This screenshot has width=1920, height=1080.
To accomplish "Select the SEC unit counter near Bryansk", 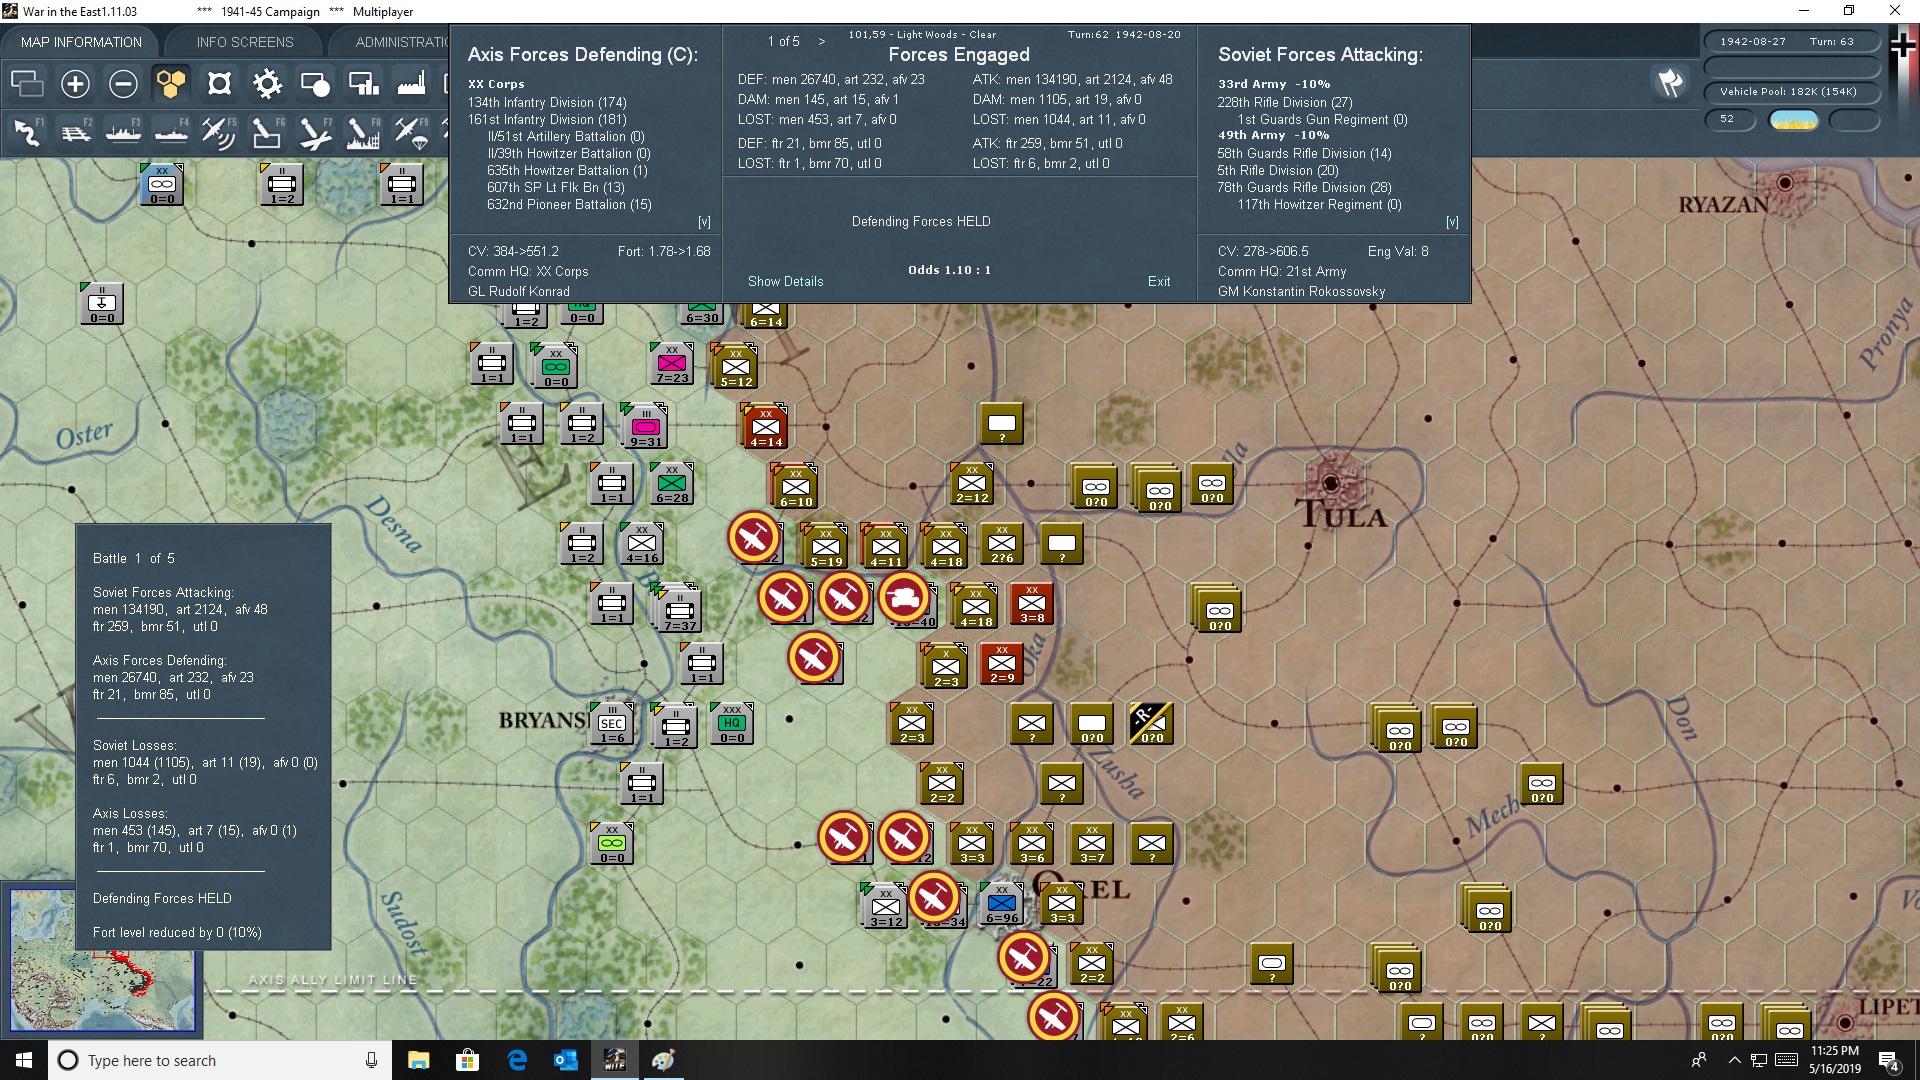I will [612, 724].
